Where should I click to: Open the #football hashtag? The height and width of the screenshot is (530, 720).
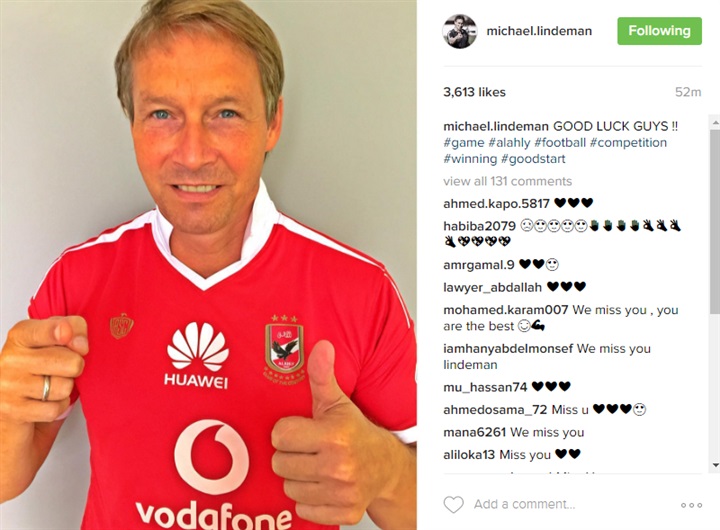(x=560, y=142)
